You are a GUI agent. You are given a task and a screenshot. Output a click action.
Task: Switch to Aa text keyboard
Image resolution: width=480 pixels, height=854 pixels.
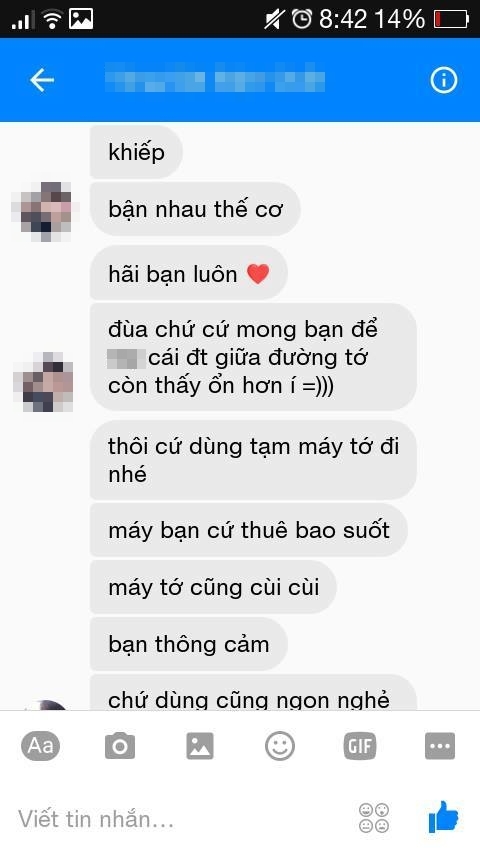[x=40, y=746]
